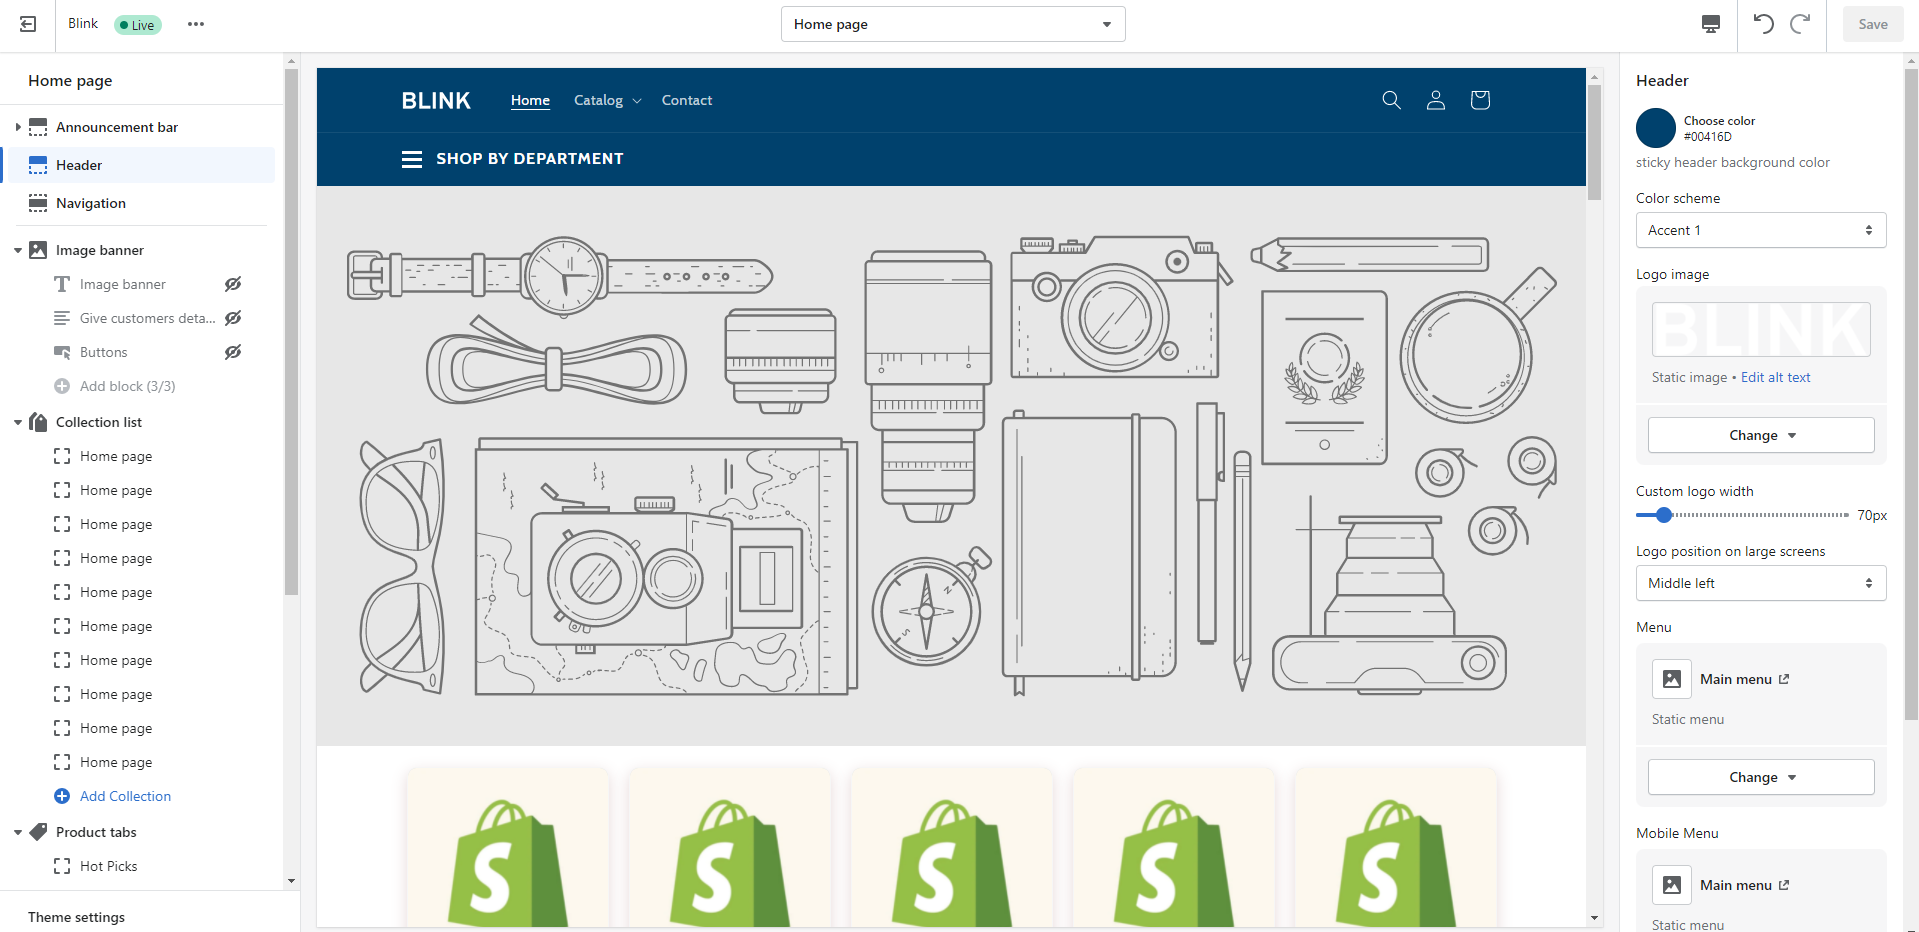Click the Navigation section icon
The image size is (1919, 932).
click(x=37, y=203)
